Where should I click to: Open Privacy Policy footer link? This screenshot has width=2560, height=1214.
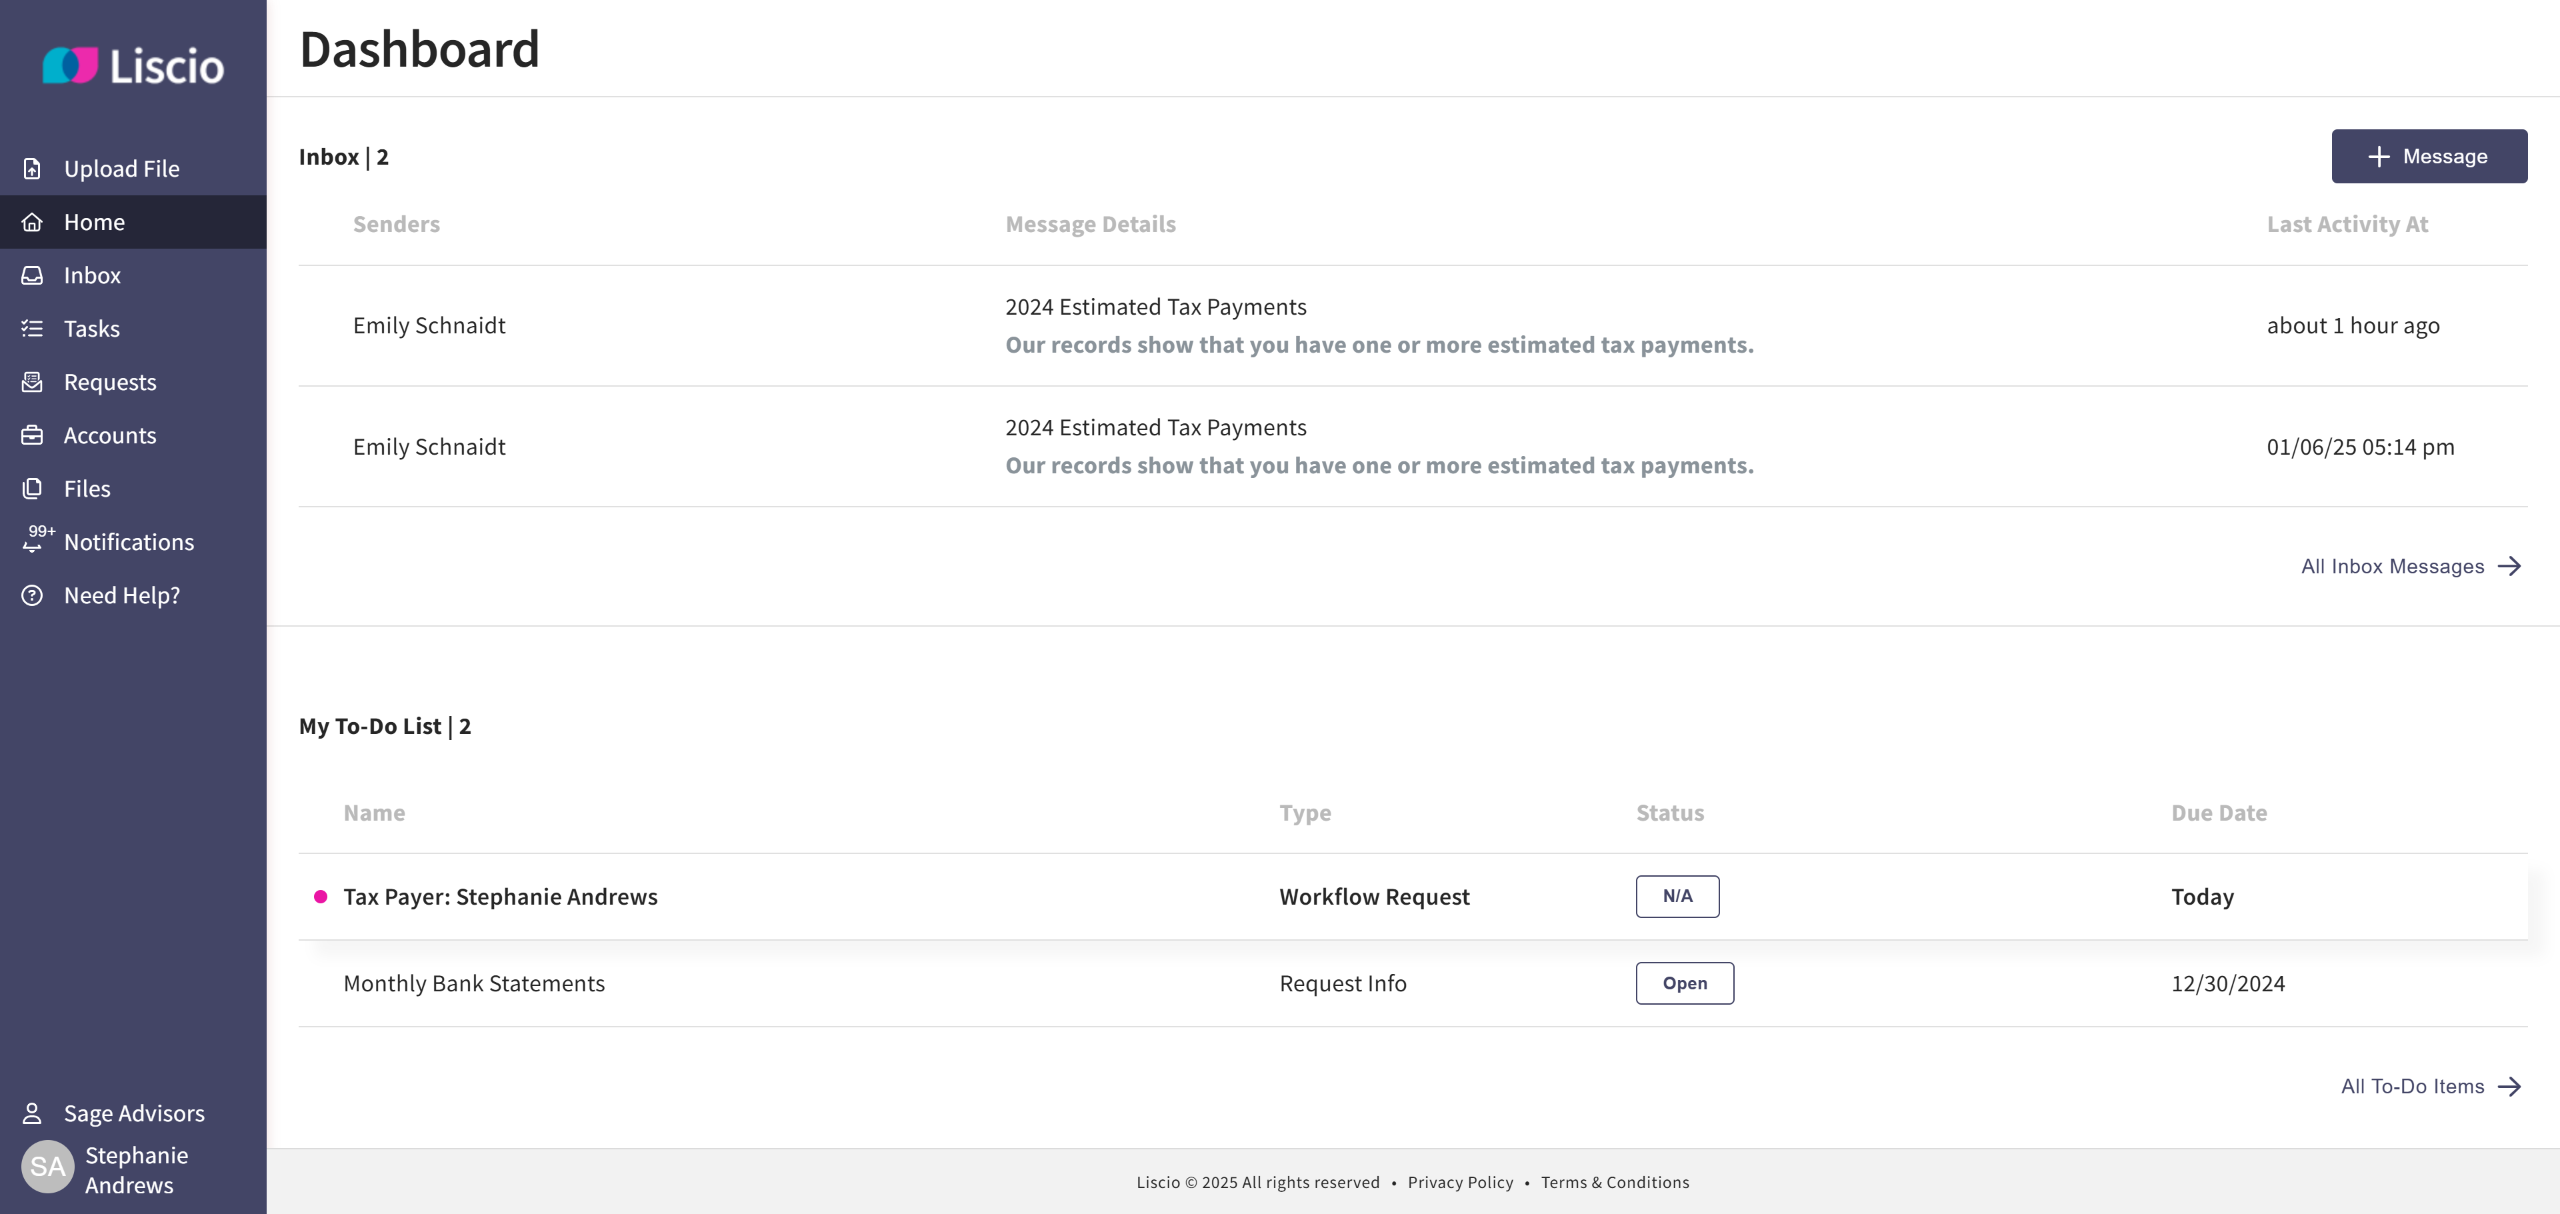click(x=1460, y=1182)
